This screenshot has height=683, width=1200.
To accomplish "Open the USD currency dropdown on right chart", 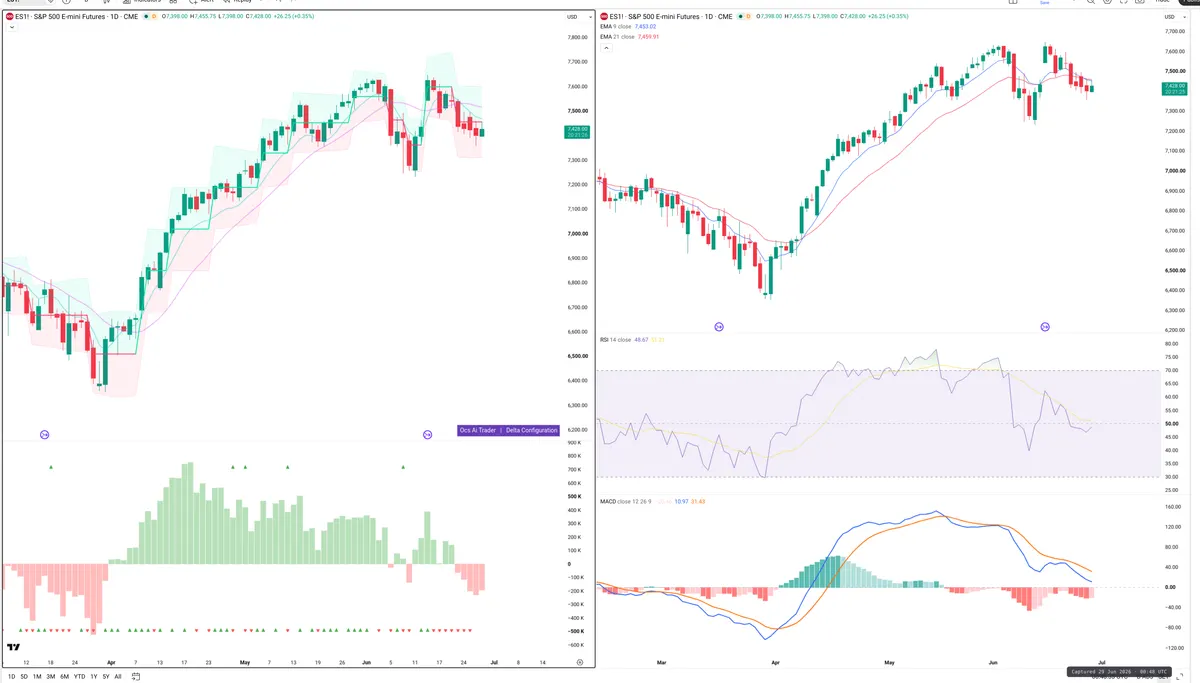I will tap(1174, 16).
